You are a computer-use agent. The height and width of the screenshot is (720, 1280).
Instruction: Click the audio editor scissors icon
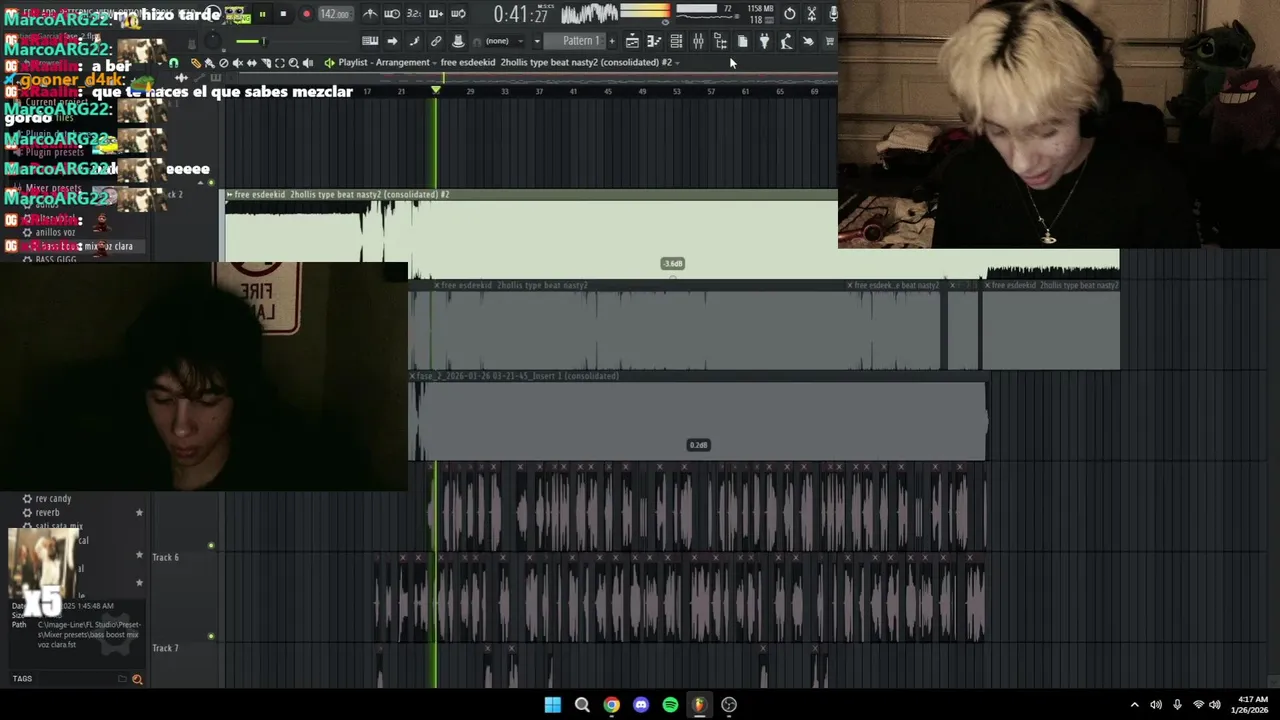tap(812, 14)
